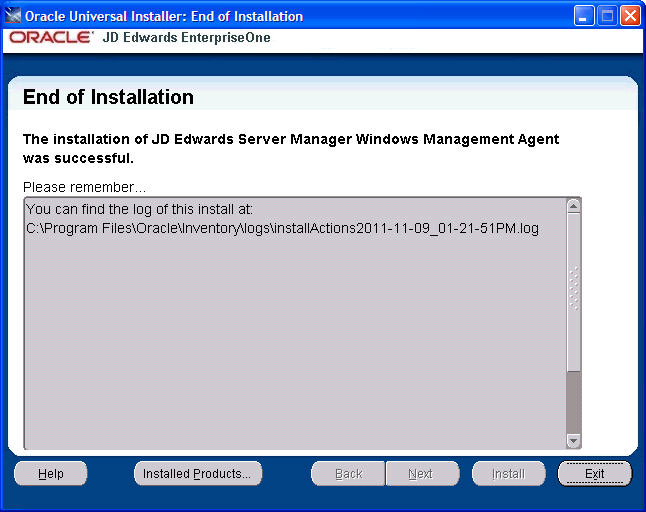Click the installActions log file path line
Viewport: 646px width, 512px height.
pos(282,228)
